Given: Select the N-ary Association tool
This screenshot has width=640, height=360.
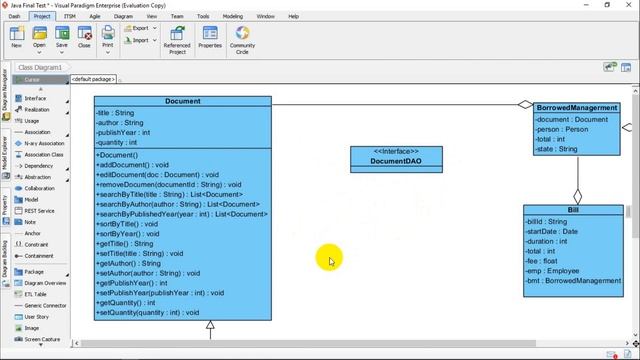Looking at the screenshot, I should (x=44, y=143).
